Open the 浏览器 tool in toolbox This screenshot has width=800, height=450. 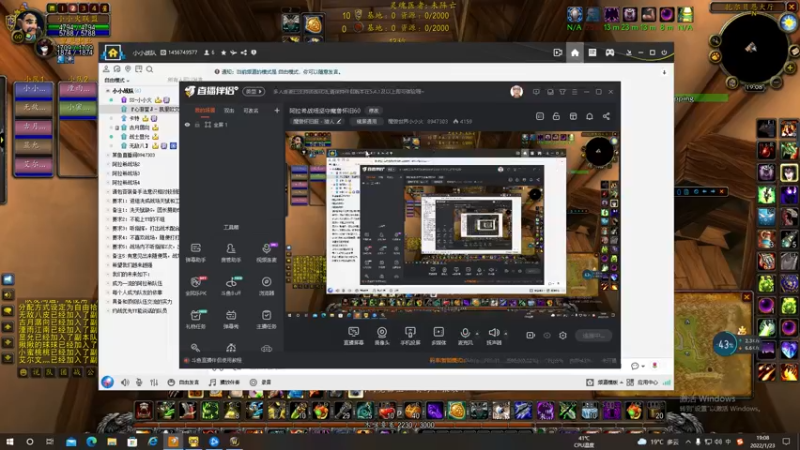tap(266, 286)
